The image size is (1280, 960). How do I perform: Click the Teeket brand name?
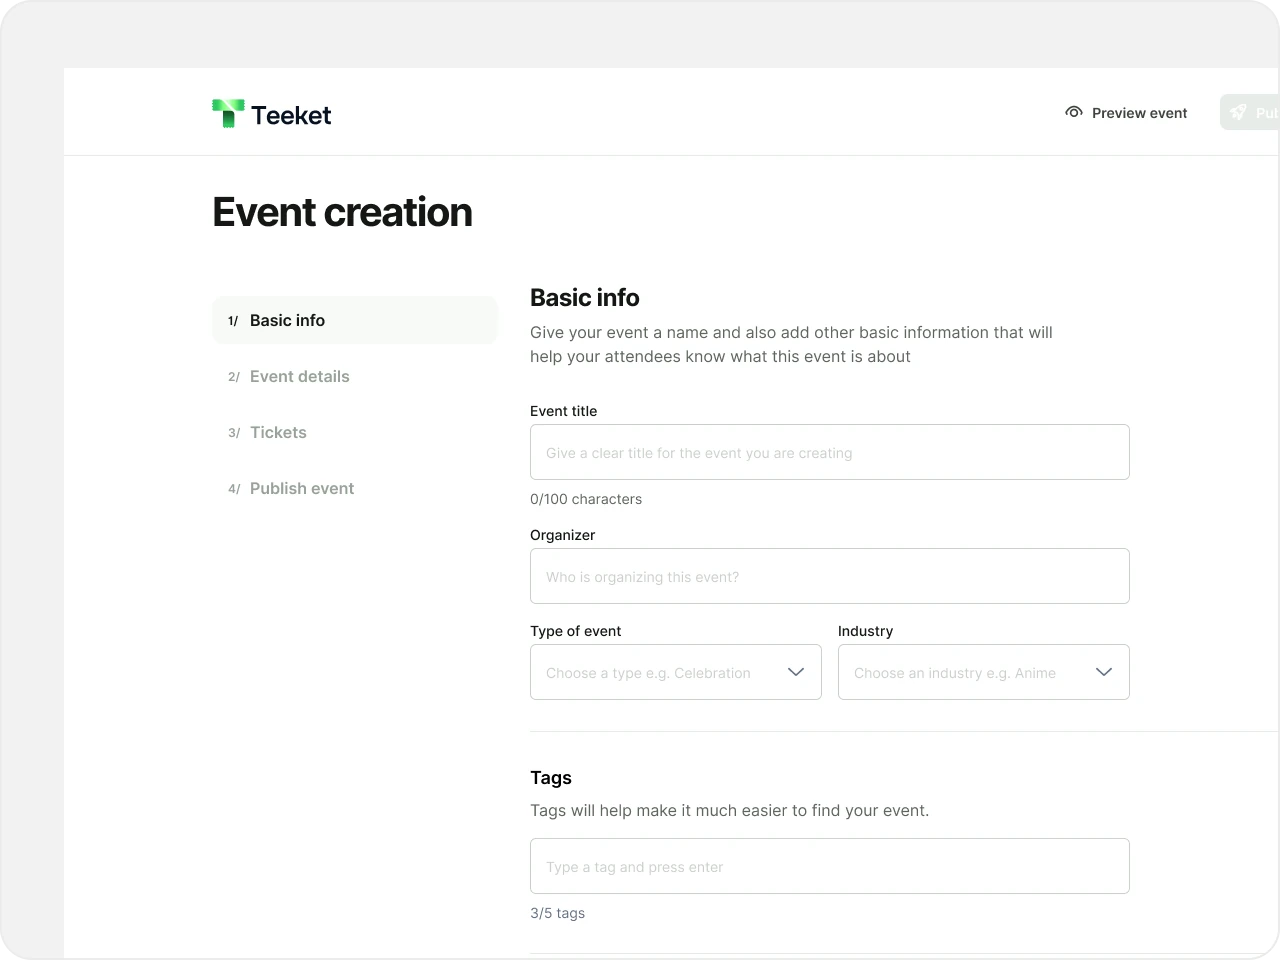[291, 115]
